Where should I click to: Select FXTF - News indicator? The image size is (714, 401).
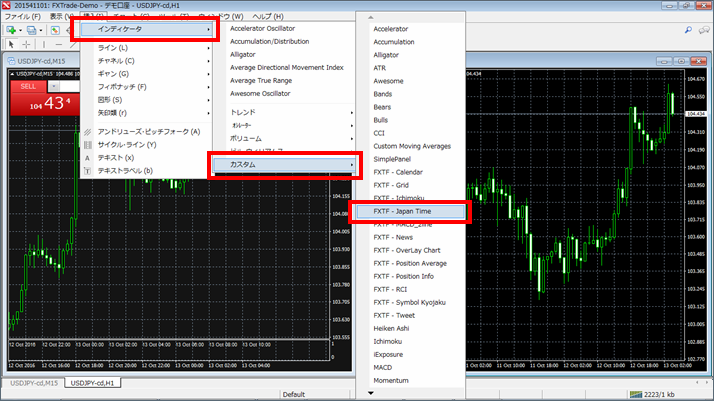393,237
